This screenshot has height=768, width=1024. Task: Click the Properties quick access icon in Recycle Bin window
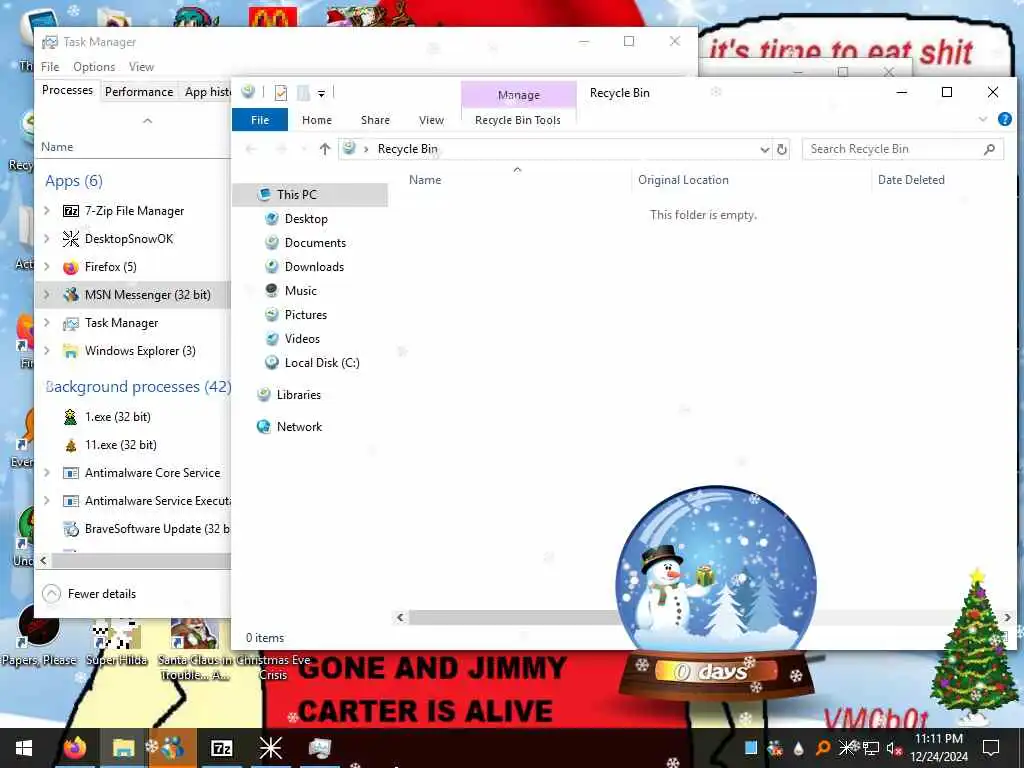[281, 93]
